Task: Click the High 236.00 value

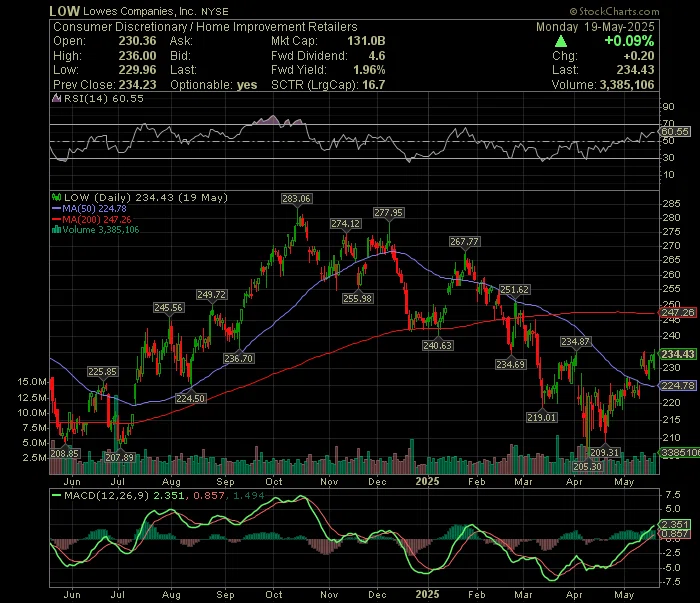Action: coord(138,56)
